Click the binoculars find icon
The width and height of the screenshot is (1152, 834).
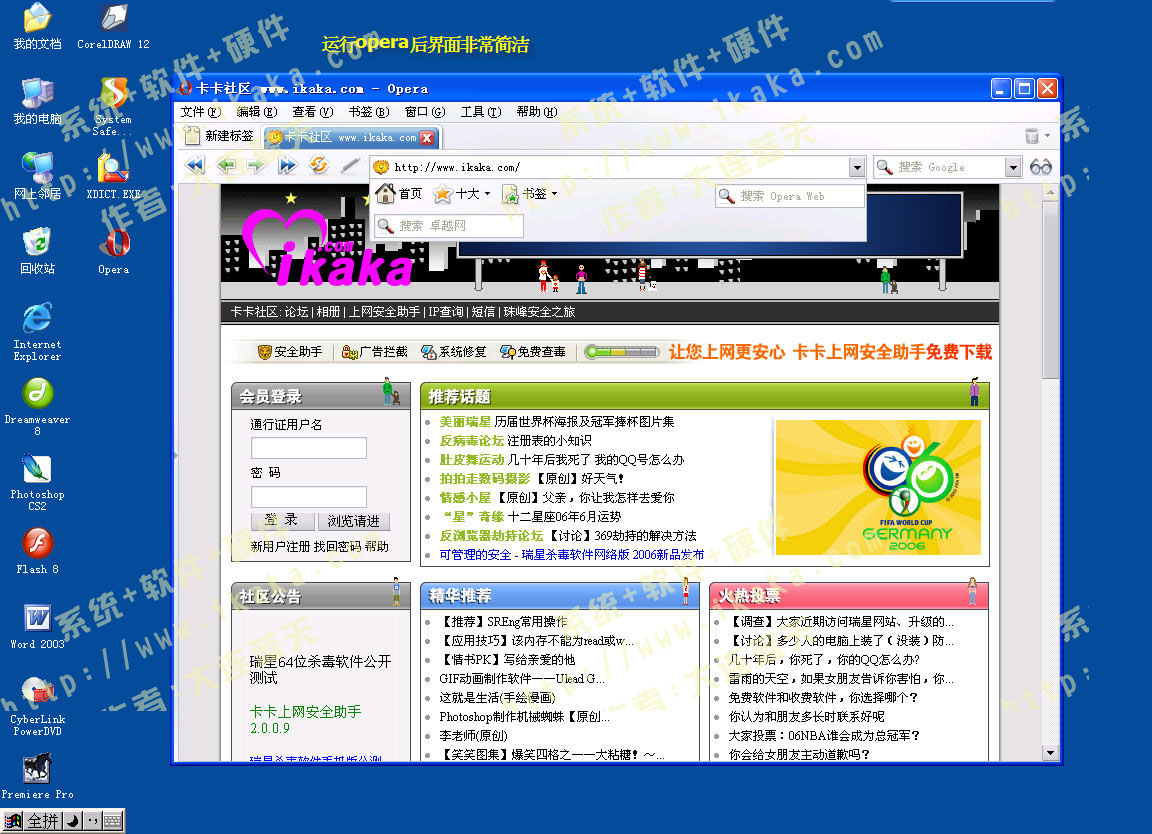tap(1040, 167)
